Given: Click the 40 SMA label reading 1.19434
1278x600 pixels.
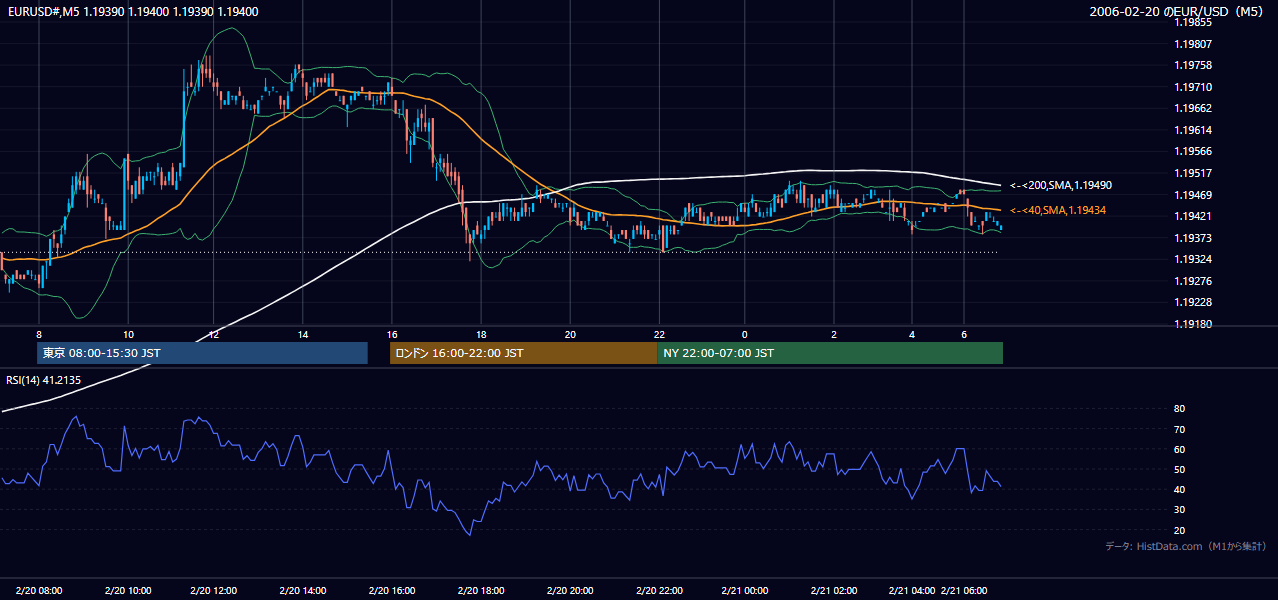Looking at the screenshot, I should [1058, 210].
